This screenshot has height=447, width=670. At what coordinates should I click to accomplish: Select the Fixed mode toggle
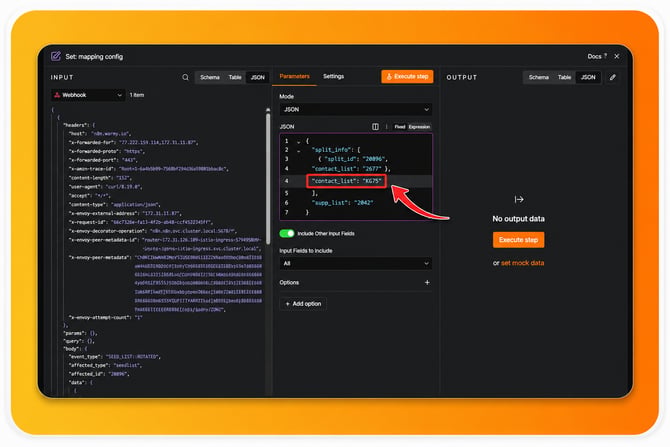(x=400, y=127)
